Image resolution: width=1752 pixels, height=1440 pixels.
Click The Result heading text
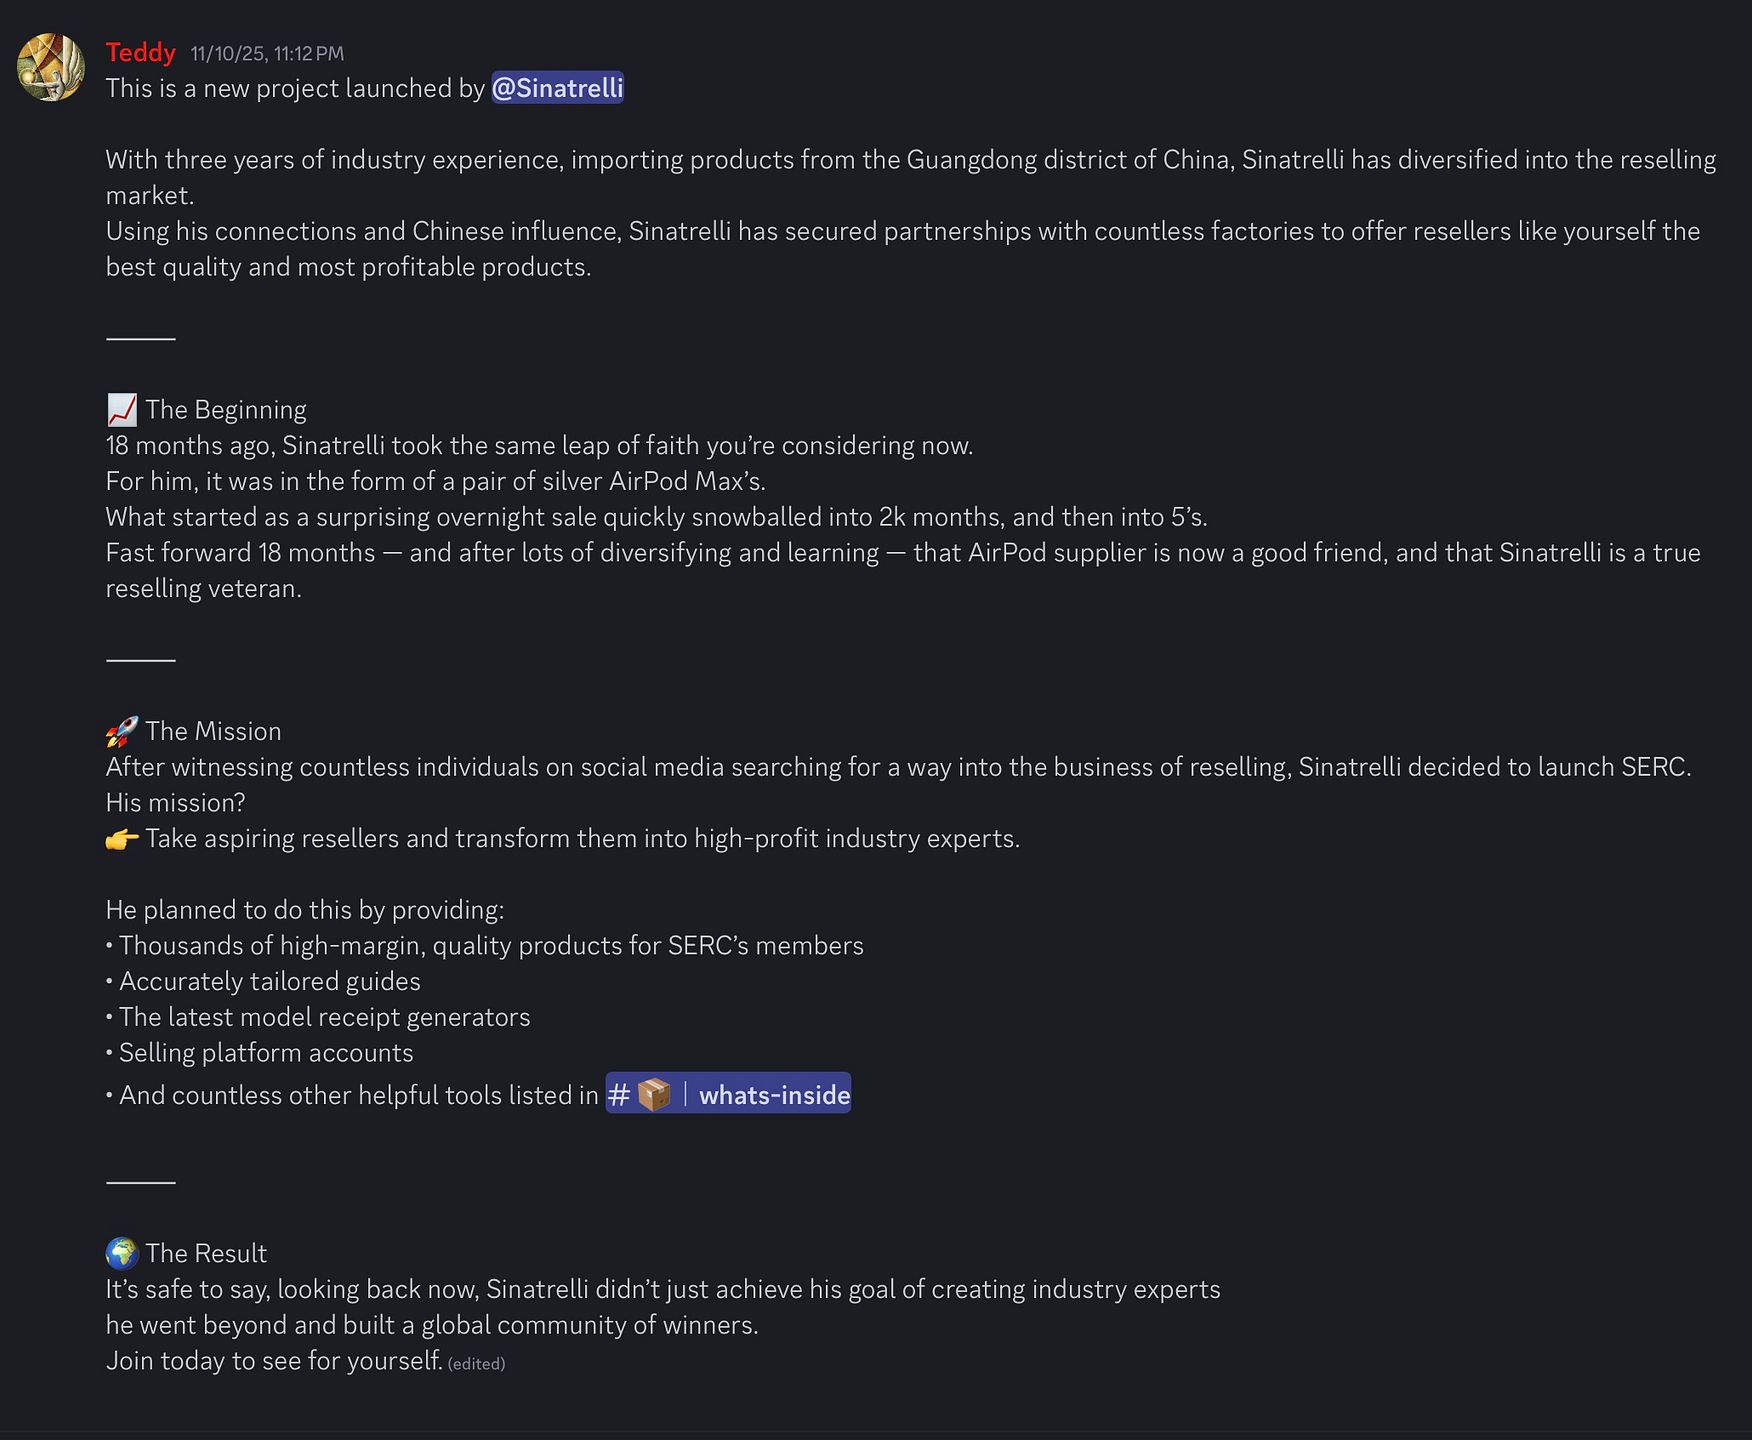pos(206,1254)
